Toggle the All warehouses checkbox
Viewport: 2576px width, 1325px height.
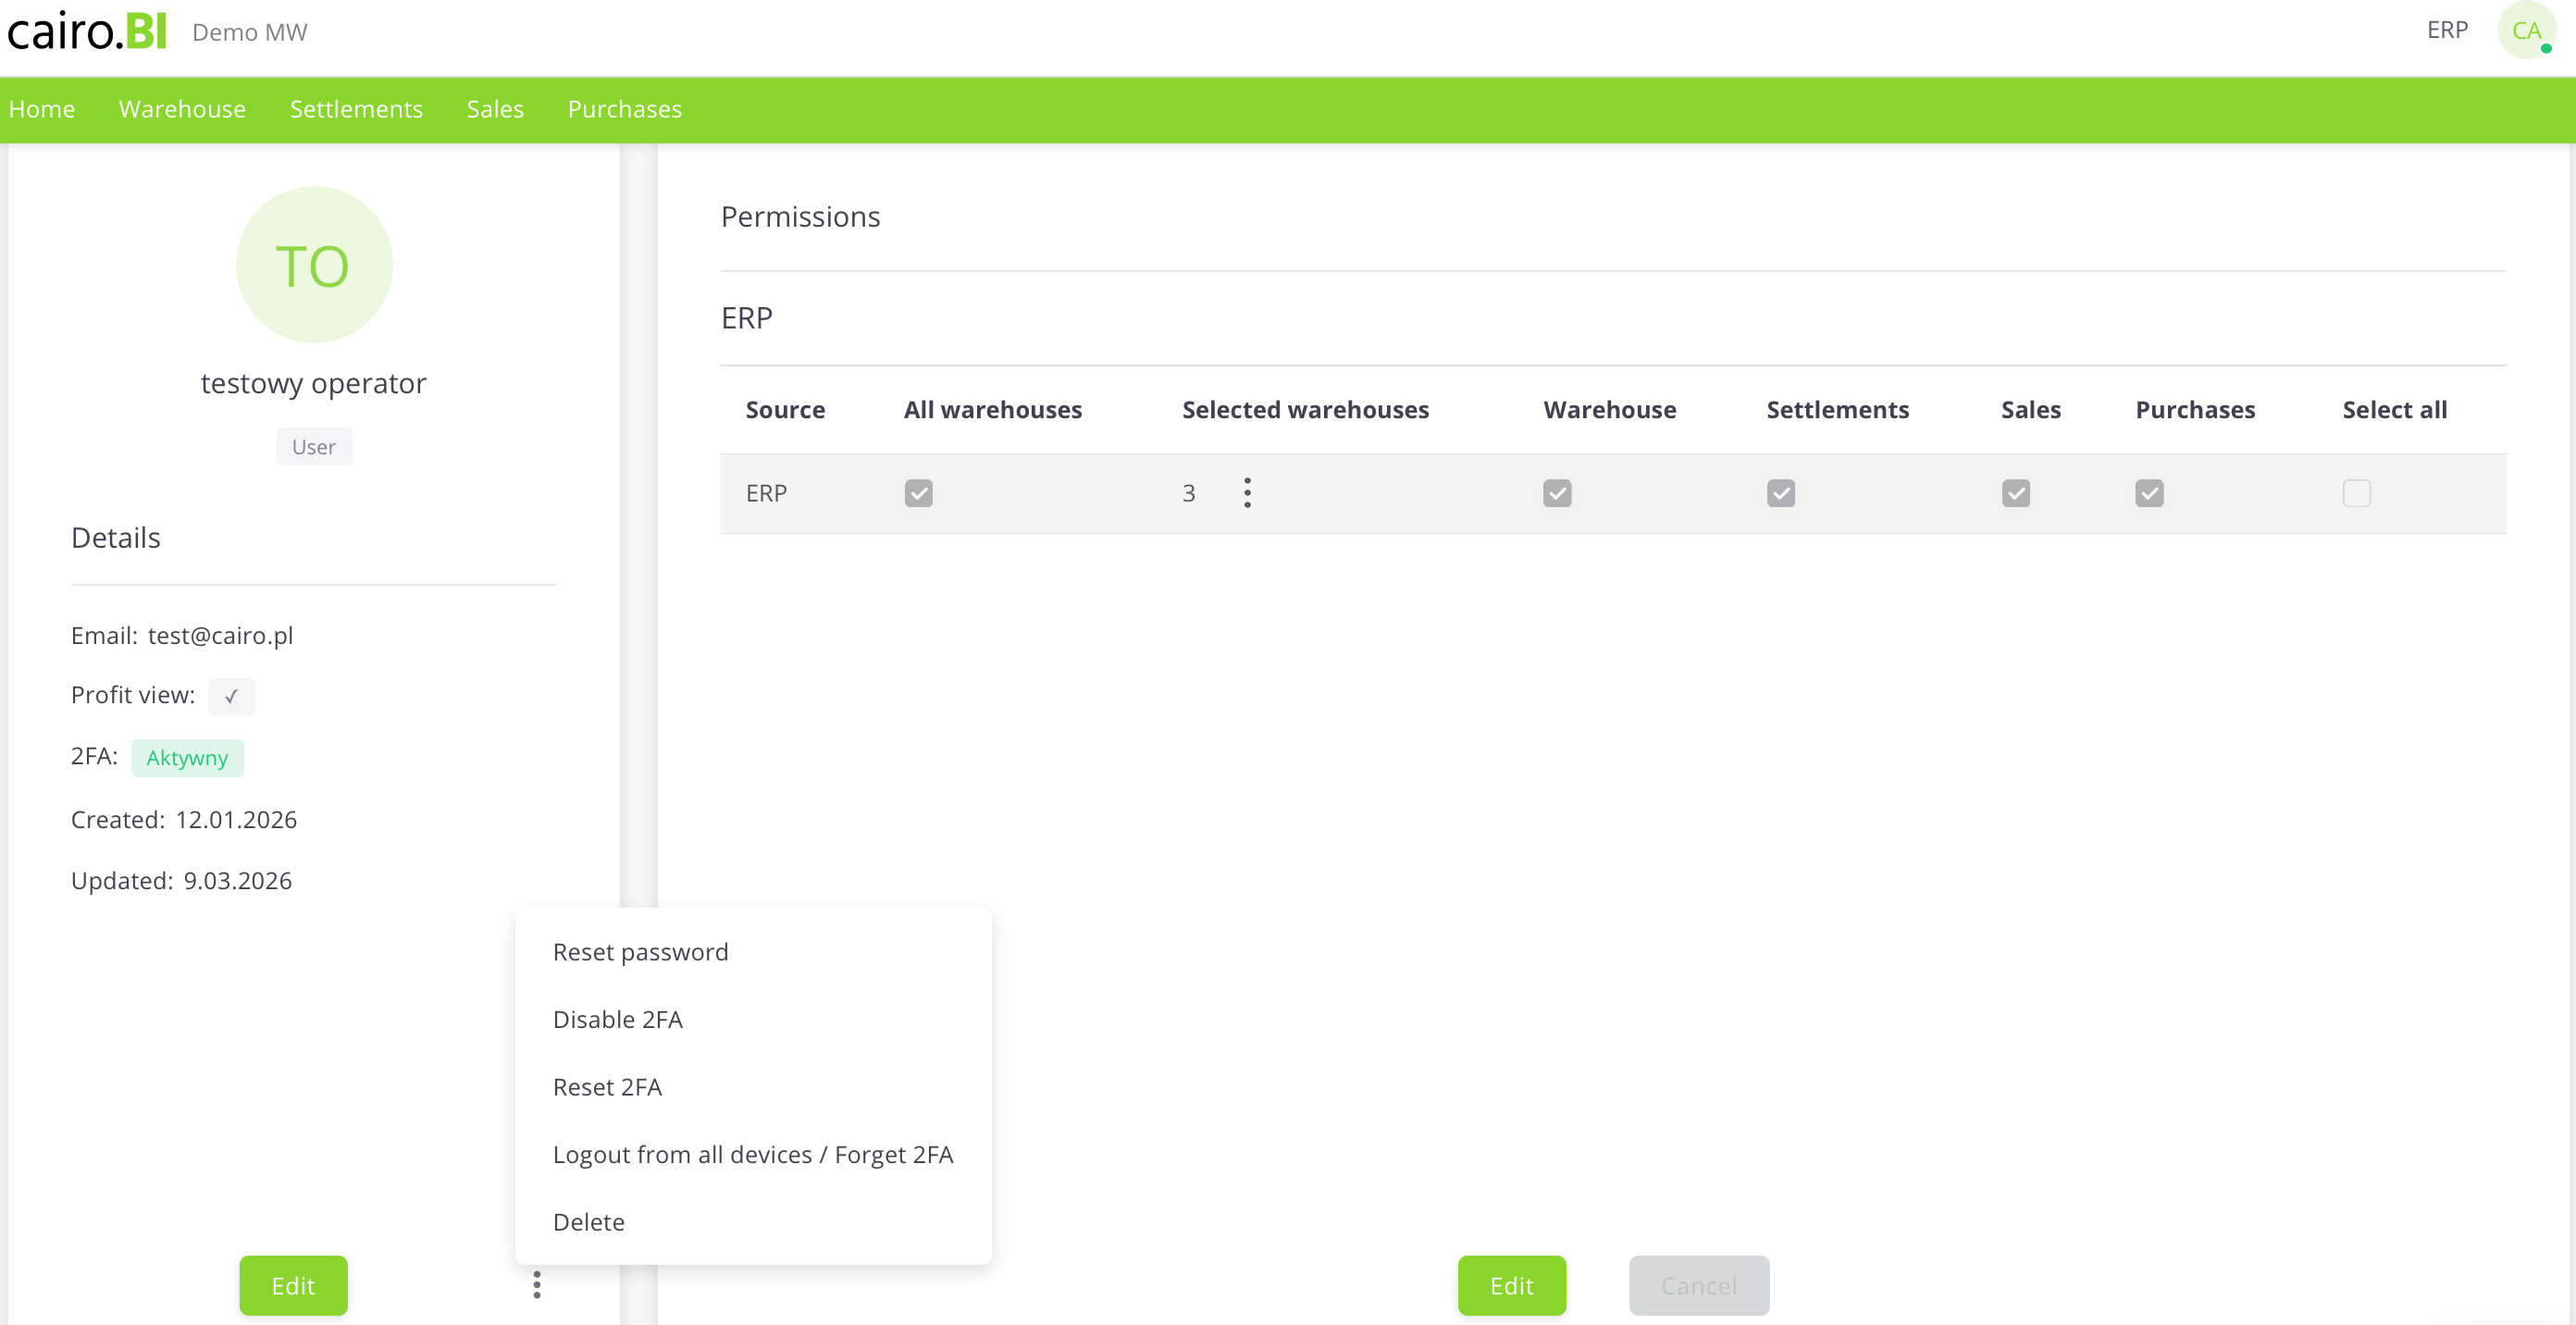[918, 493]
